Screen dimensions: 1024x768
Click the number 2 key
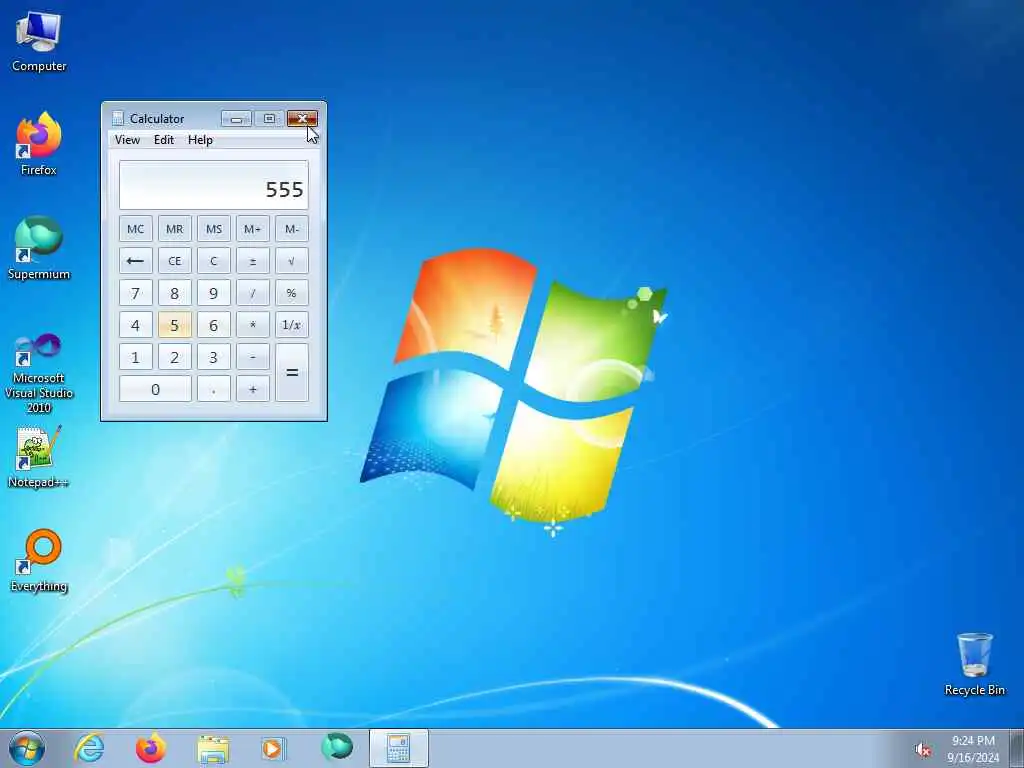coord(175,357)
